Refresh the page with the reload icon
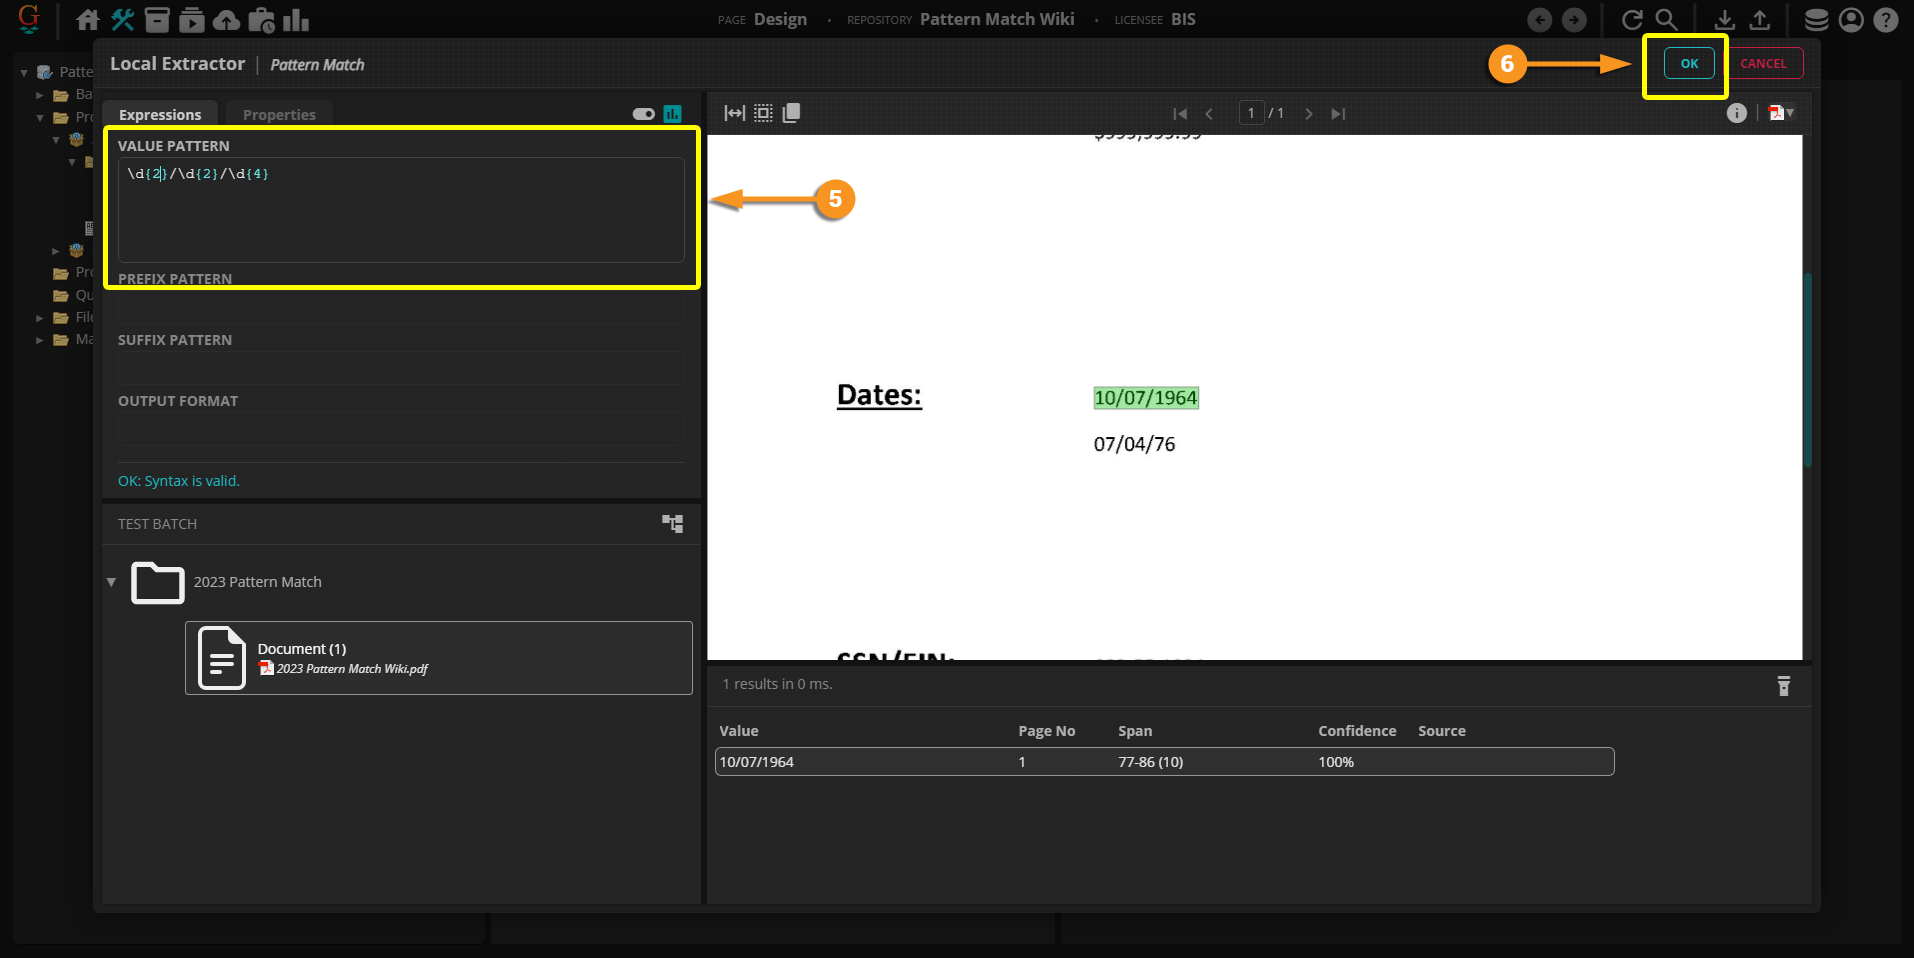This screenshot has width=1914, height=958. (1632, 20)
